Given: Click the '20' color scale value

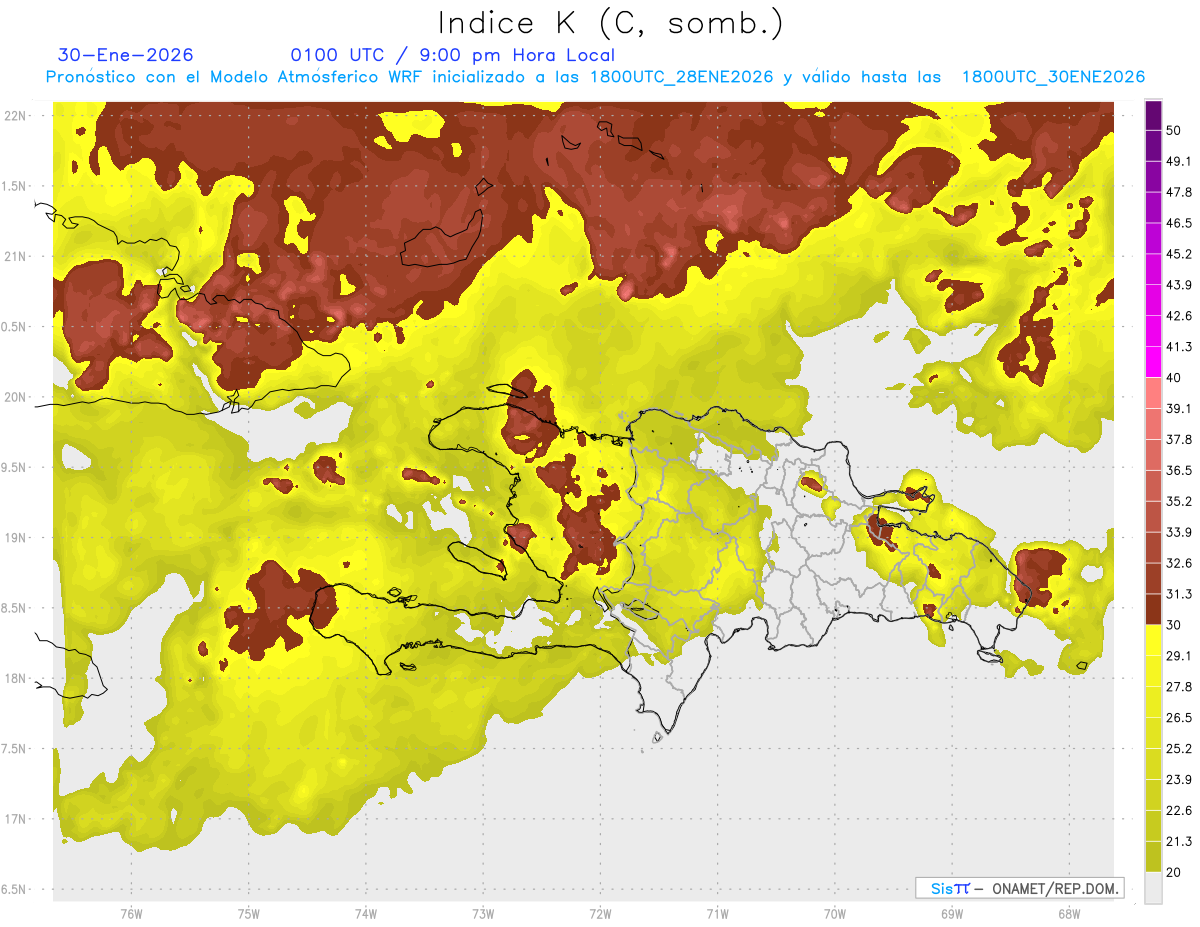Looking at the screenshot, I should pos(1173,872).
